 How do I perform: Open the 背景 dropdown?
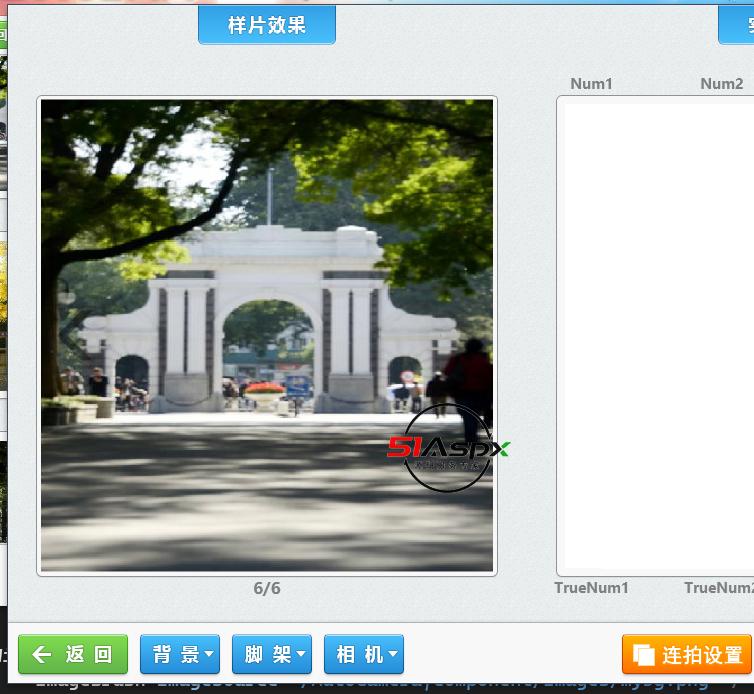click(180, 654)
